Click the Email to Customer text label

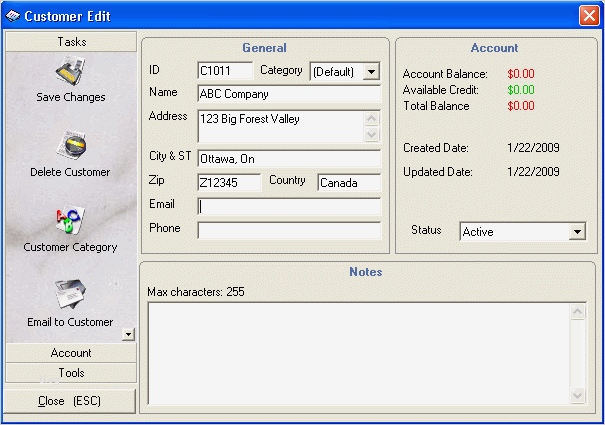point(70,322)
